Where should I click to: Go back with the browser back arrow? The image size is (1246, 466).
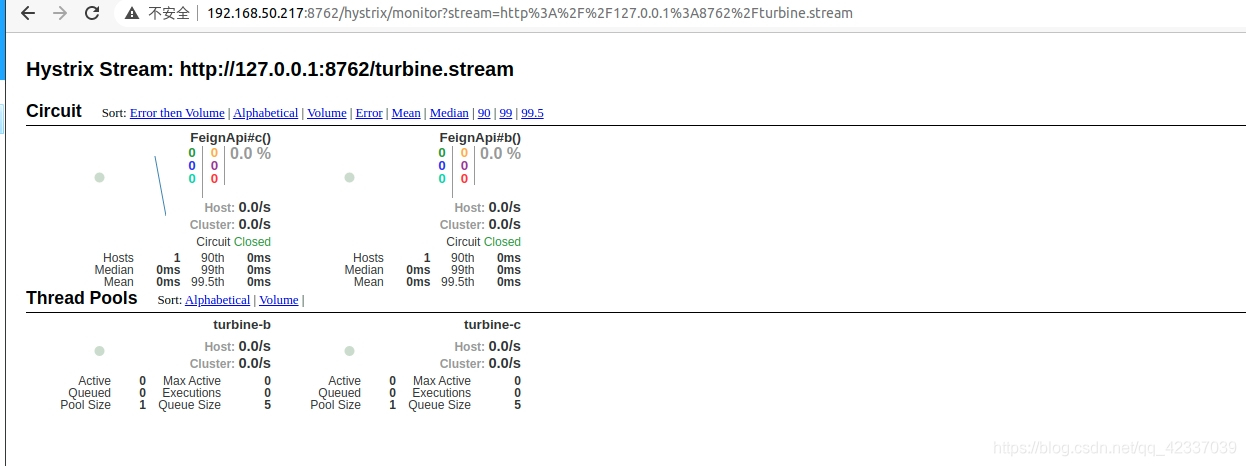(28, 14)
